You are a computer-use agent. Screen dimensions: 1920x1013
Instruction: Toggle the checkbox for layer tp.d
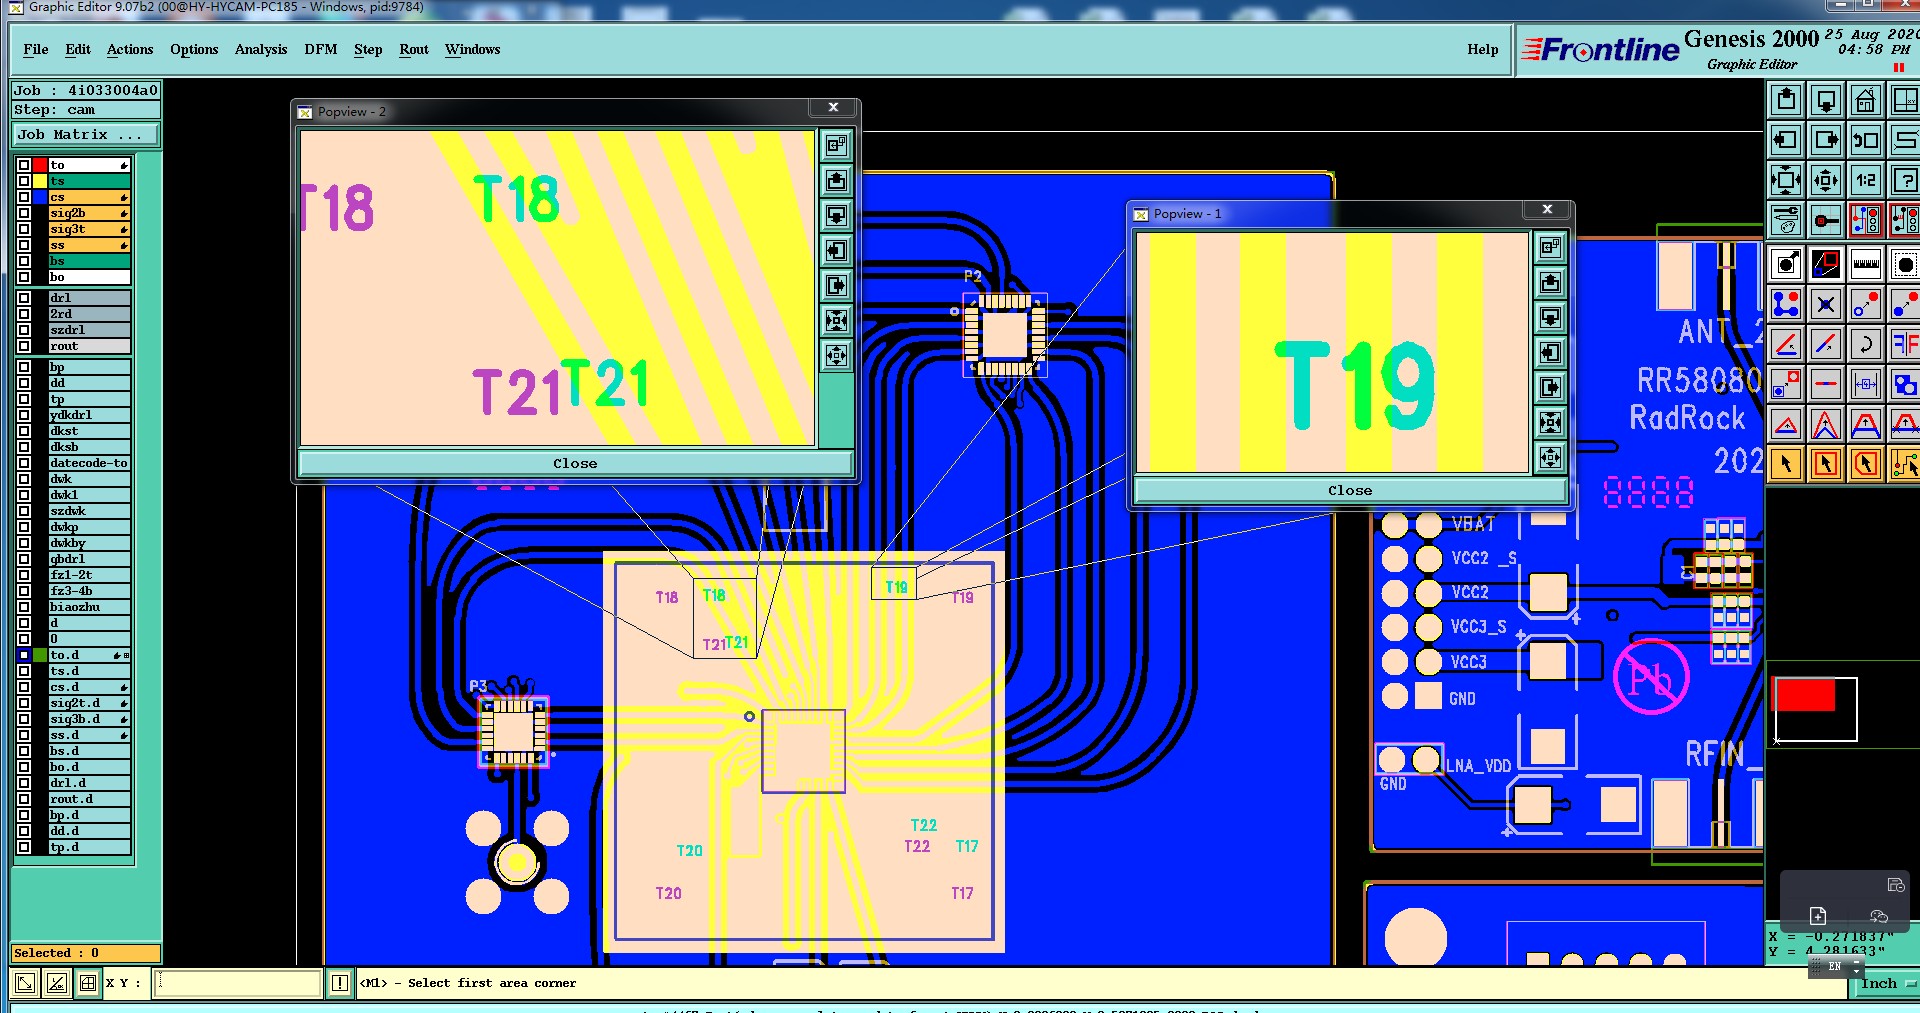click(24, 847)
